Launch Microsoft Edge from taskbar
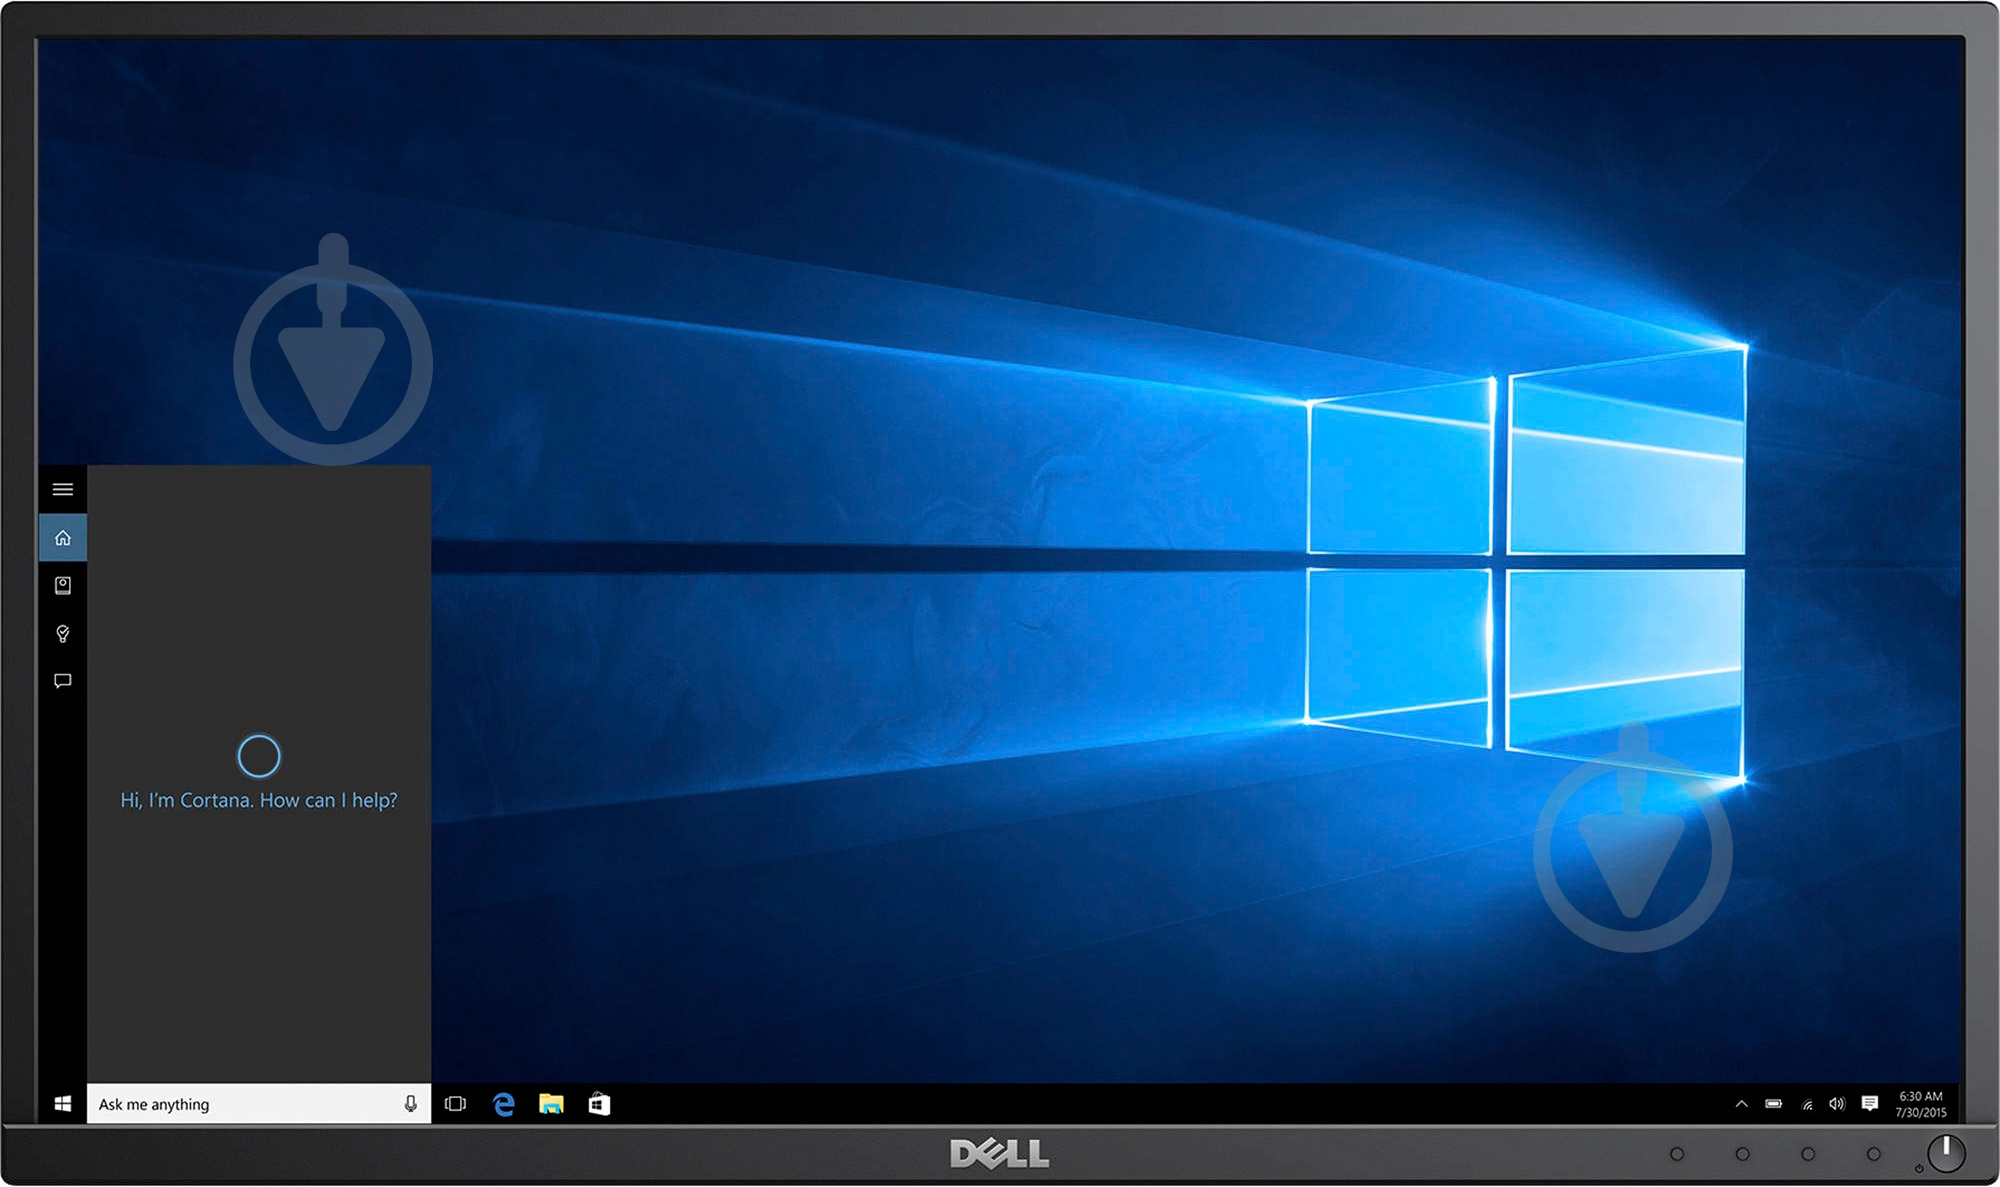The height and width of the screenshot is (1187, 2000). tap(504, 1104)
